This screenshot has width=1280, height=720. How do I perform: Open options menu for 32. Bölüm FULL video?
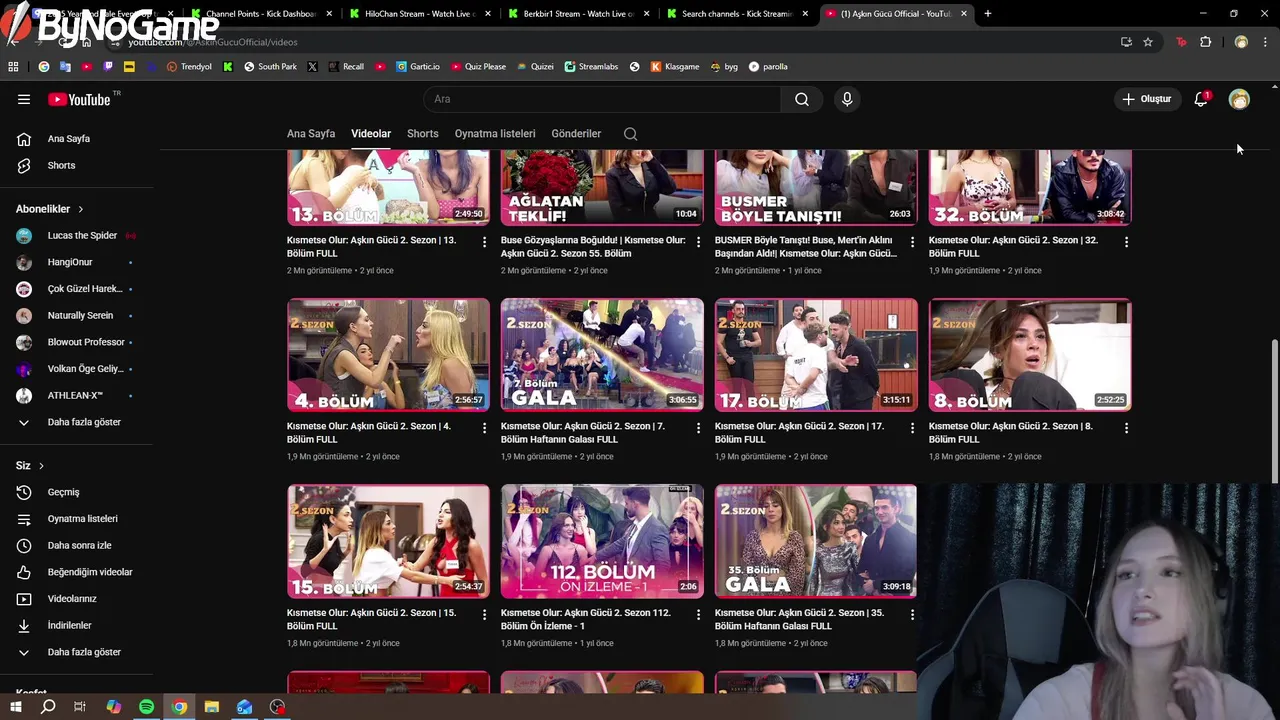coord(1126,242)
